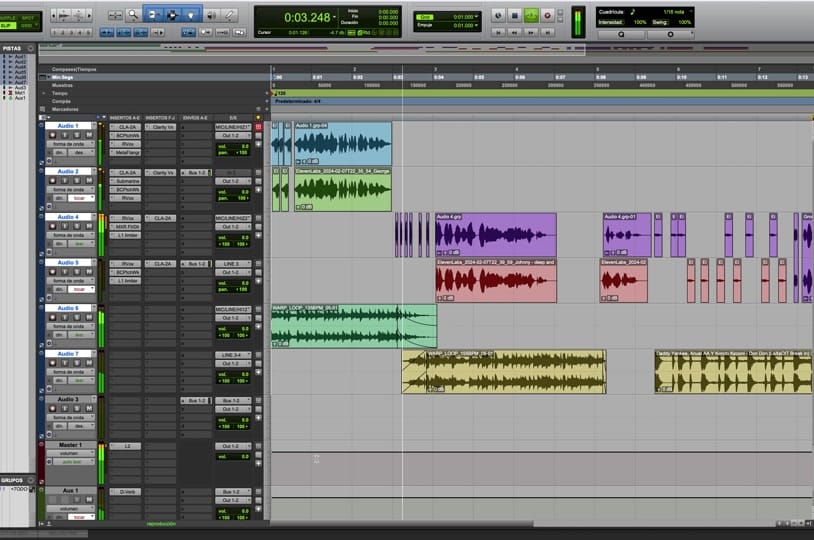Mute the Audio 6 track
The width and height of the screenshot is (814, 540).
click(x=89, y=317)
